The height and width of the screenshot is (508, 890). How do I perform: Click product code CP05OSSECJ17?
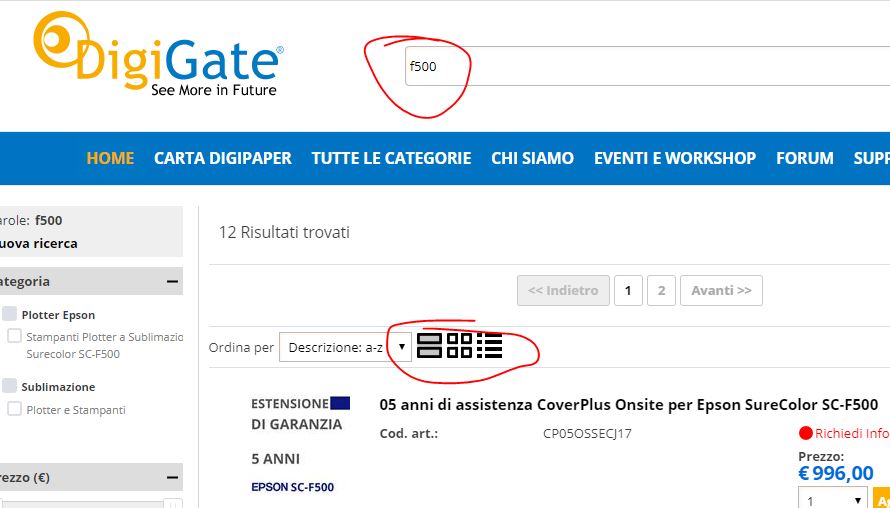[587, 434]
